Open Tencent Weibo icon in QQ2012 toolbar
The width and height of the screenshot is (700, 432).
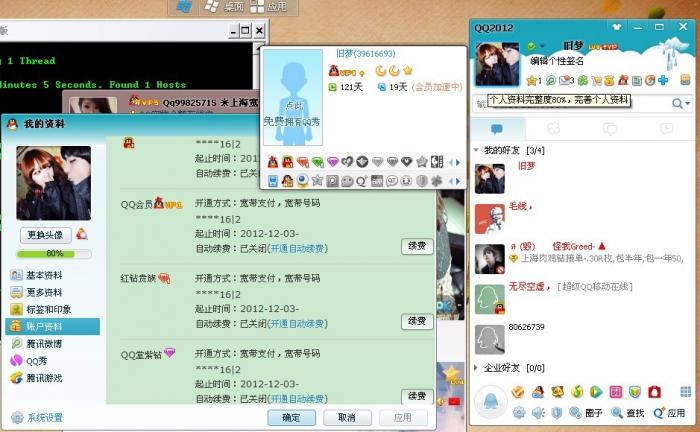[551, 81]
